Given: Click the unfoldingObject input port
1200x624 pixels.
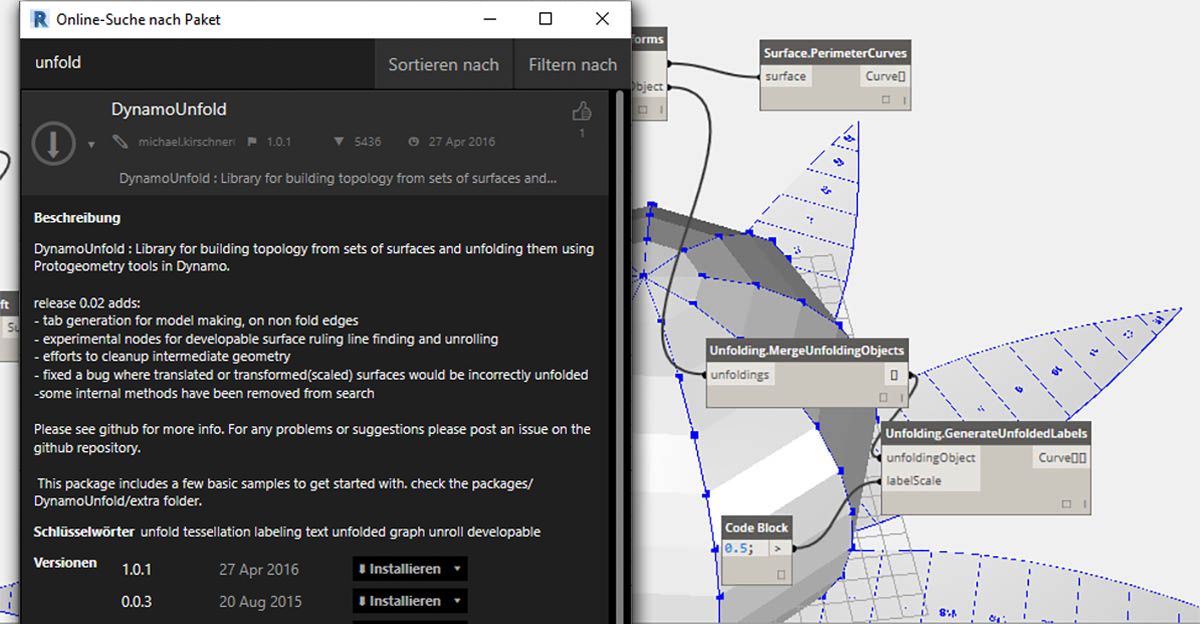Looking at the screenshot, I should (x=931, y=457).
